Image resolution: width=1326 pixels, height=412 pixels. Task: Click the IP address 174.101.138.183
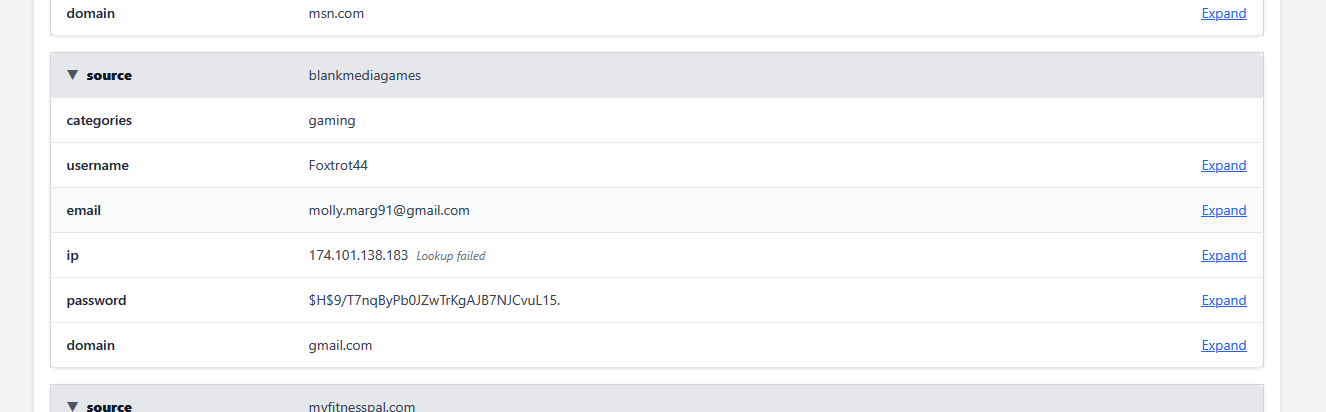pos(358,256)
